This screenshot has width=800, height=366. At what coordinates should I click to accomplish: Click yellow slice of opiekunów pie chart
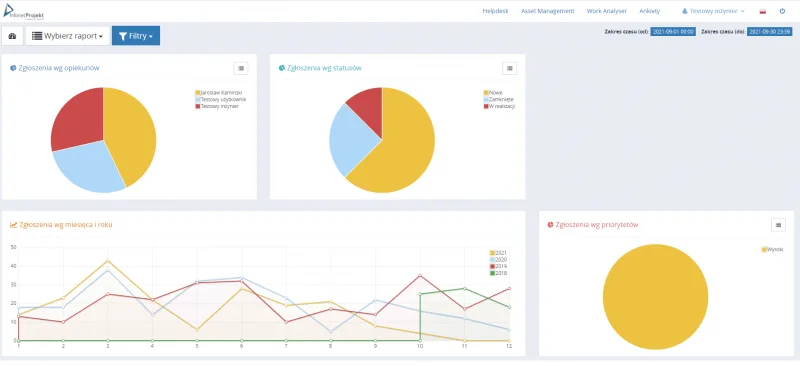point(132,133)
